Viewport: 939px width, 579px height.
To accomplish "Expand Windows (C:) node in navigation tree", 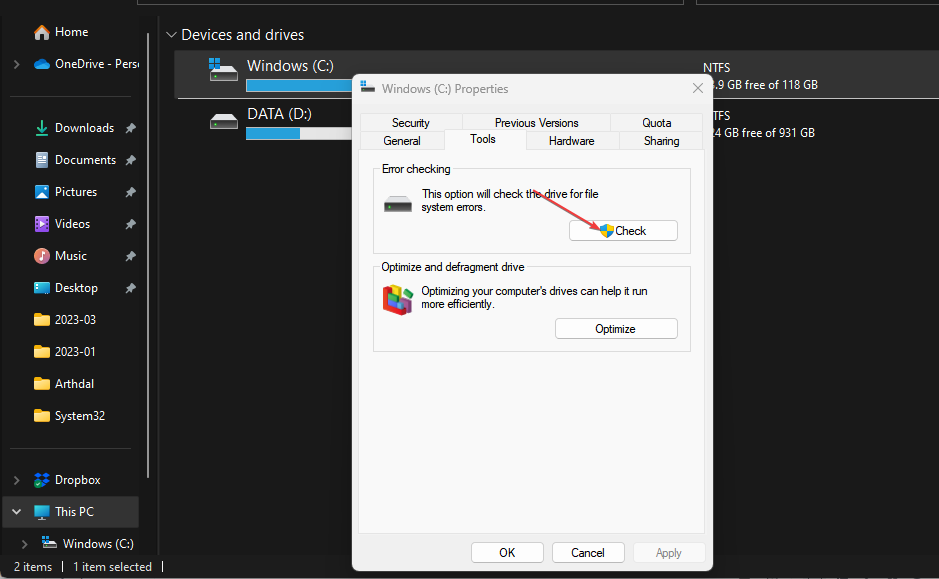I will (25, 544).
